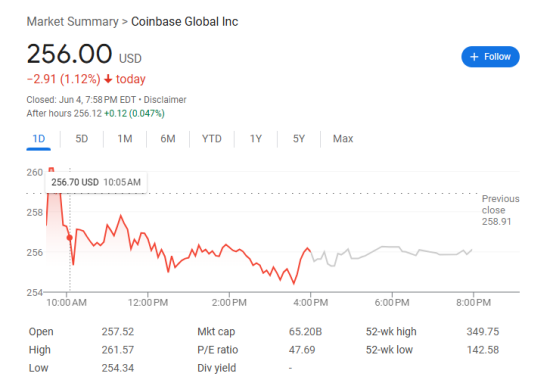Screen dimensions: 554x390
Task: Click the red marker at chart's opening peak
Action: pos(52,170)
